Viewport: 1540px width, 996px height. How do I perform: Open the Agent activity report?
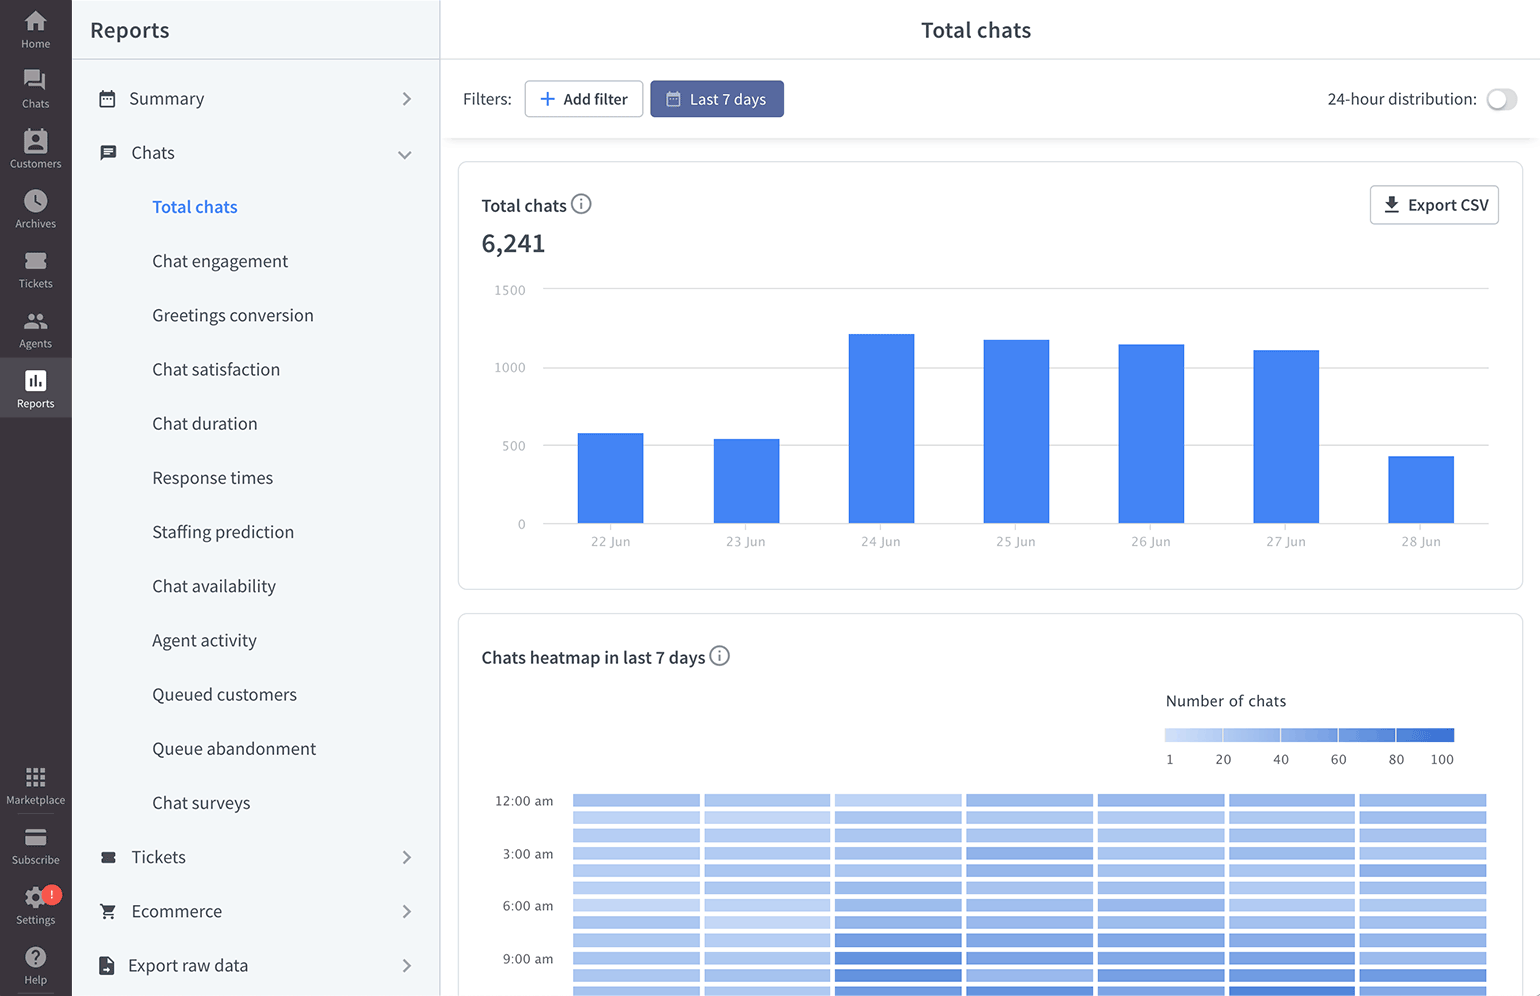pyautogui.click(x=204, y=640)
